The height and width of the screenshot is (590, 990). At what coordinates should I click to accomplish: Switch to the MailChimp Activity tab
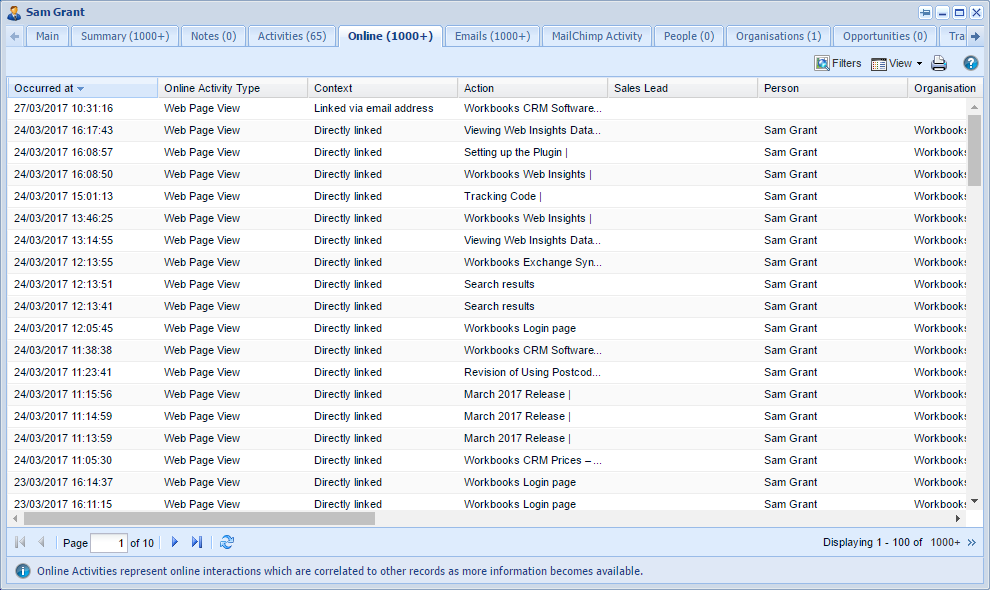pos(597,36)
